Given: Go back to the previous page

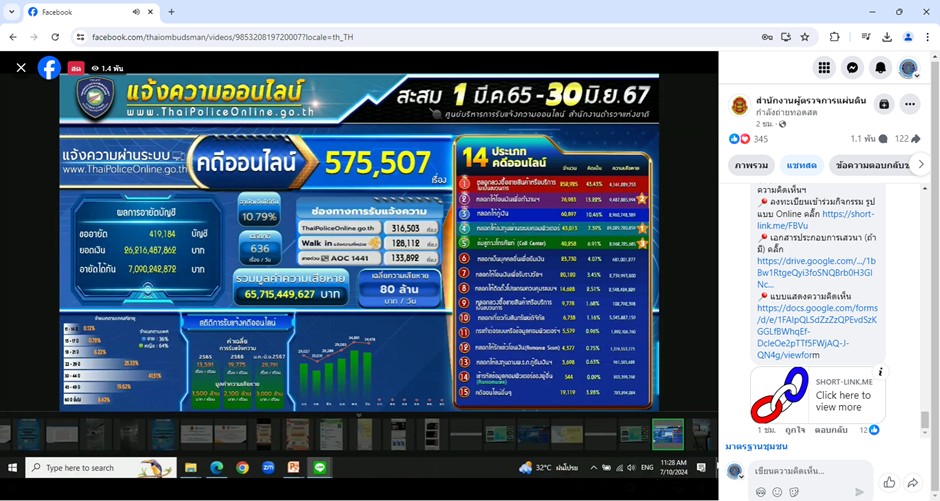Looking at the screenshot, I should [13, 37].
